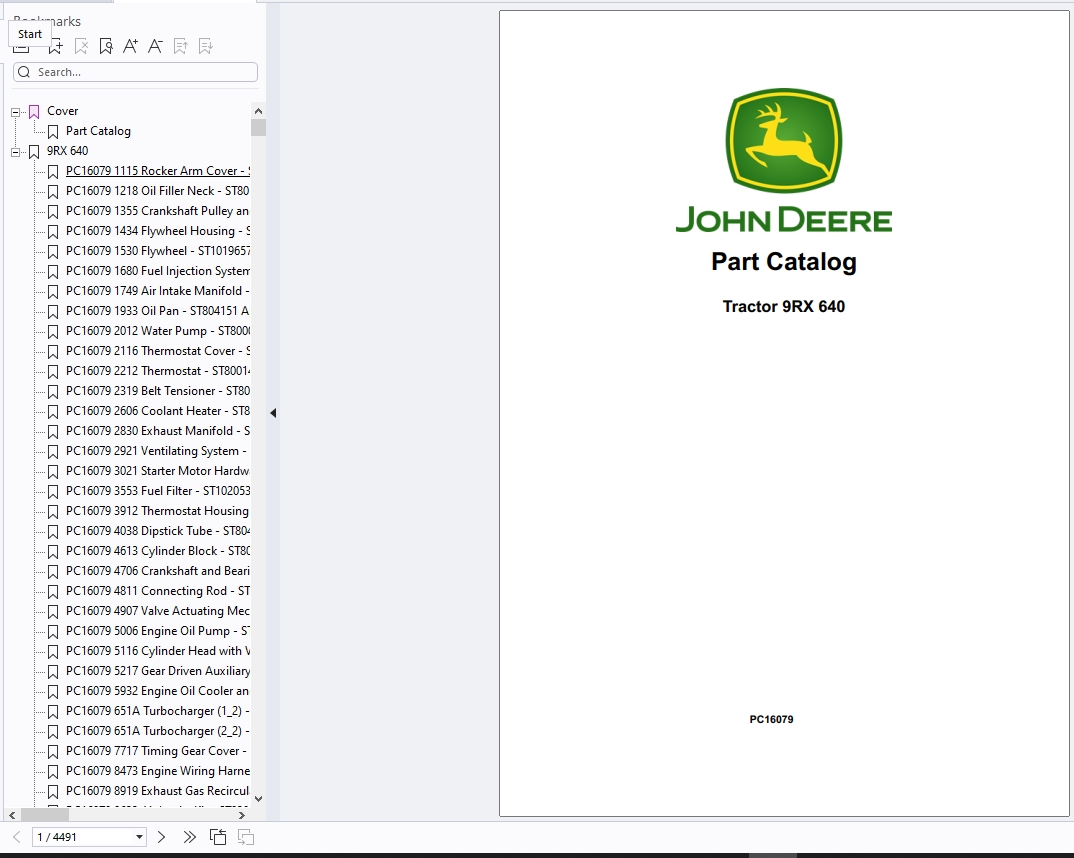
Task: Collapse the 9RX 640 bookmark node
Action: point(16,152)
